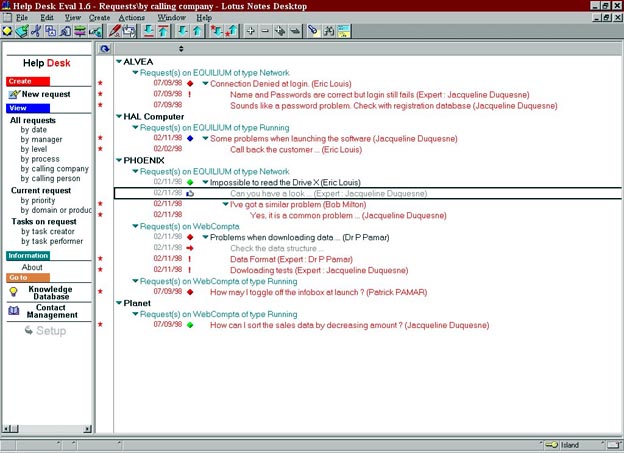624x453 pixels.
Task: Collapse the HAL Computer category
Action: (x=119, y=117)
